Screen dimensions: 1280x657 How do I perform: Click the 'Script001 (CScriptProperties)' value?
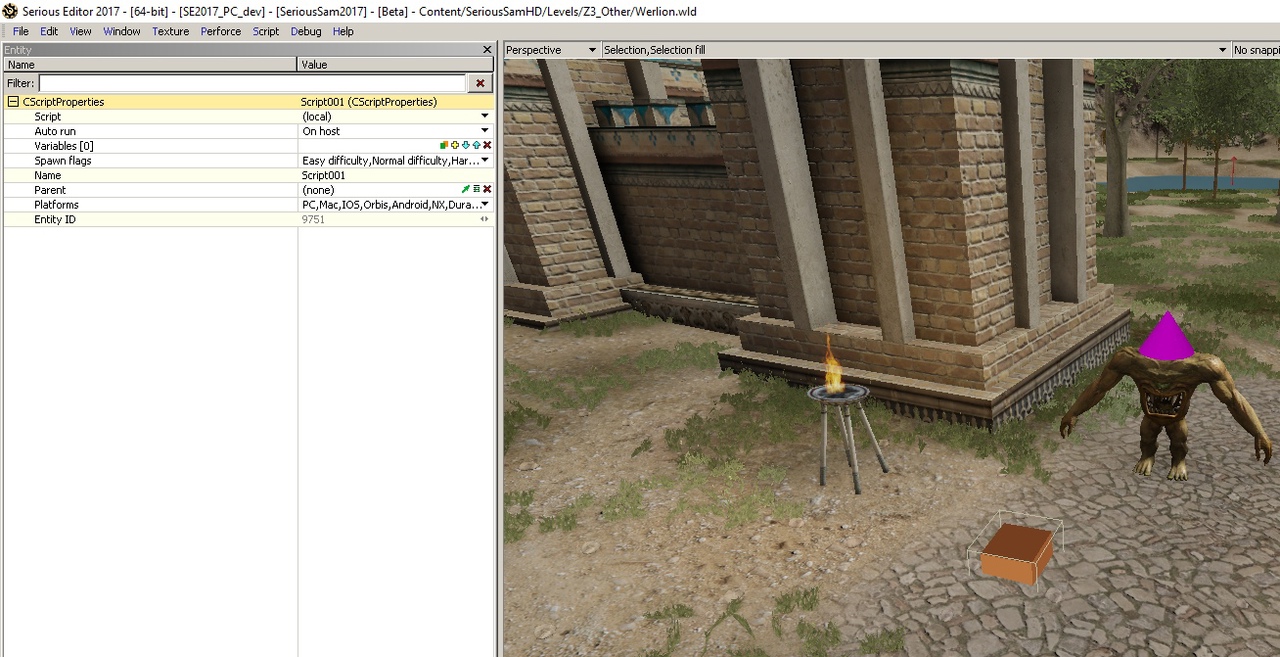369,102
